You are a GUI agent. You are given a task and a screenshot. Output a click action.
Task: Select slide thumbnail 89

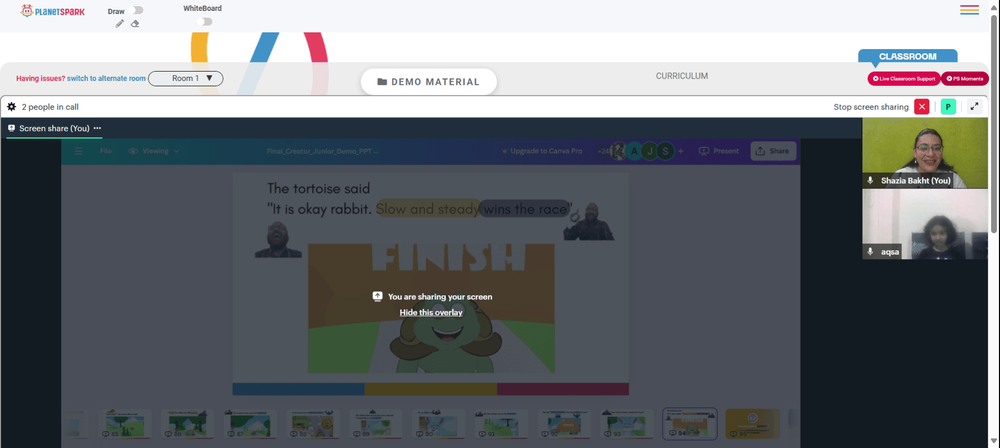click(376, 424)
